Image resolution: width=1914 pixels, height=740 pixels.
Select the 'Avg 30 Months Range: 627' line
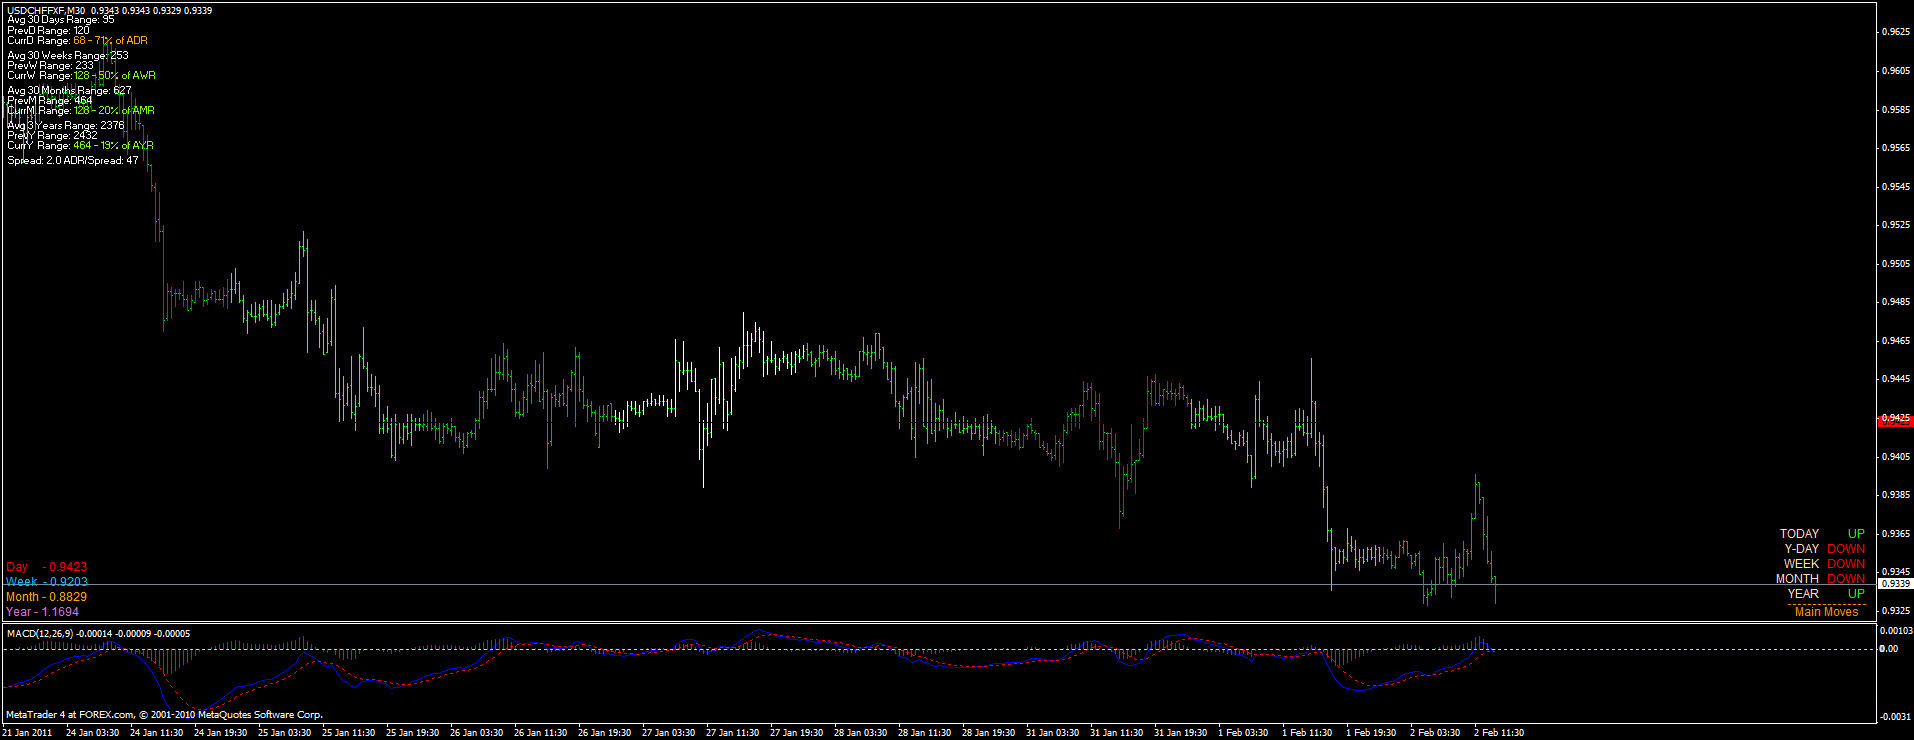point(69,91)
